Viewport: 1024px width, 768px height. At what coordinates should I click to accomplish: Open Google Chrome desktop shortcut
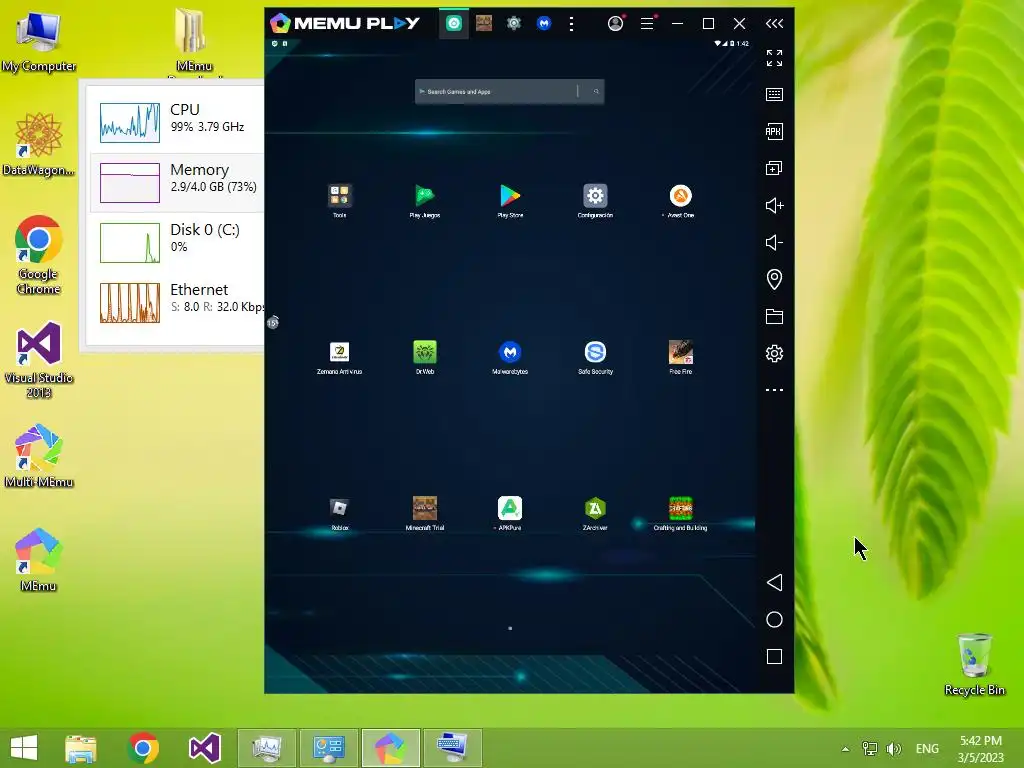[39, 255]
